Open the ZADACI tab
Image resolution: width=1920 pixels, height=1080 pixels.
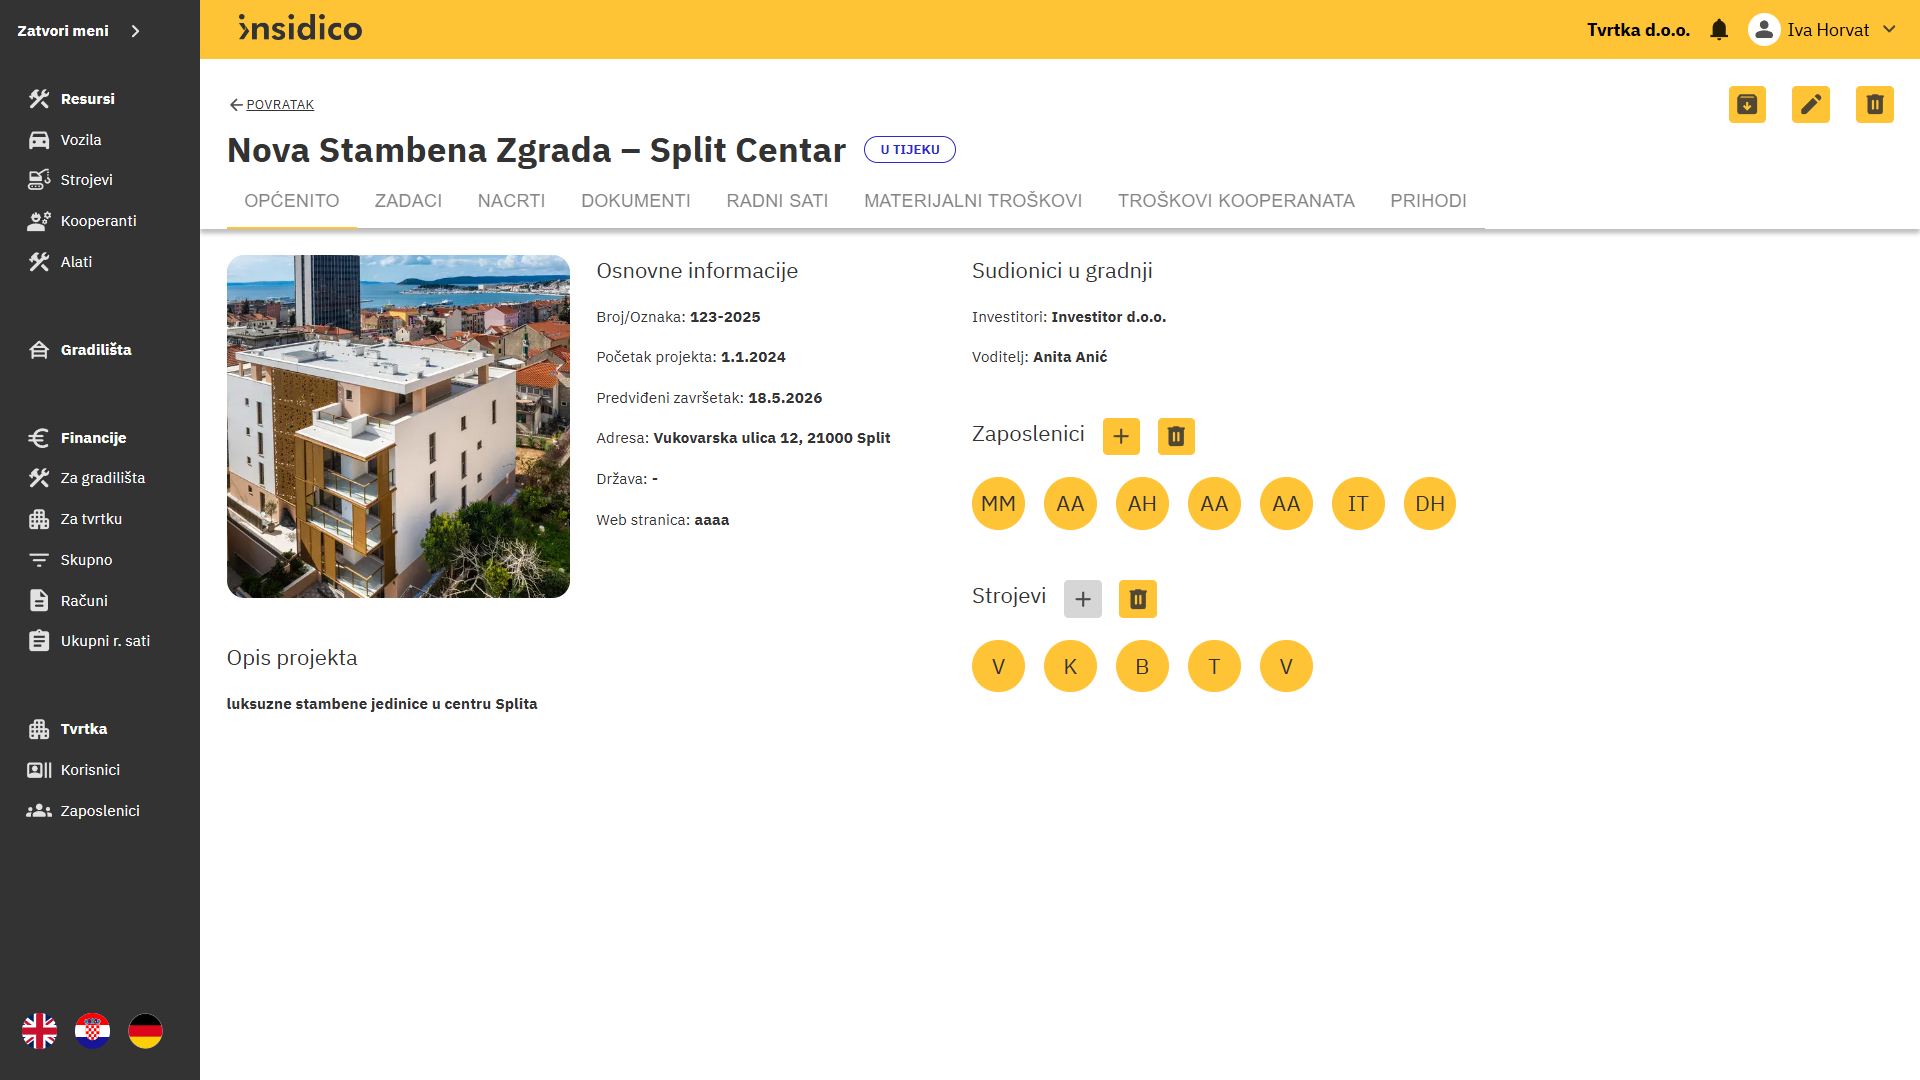pyautogui.click(x=408, y=201)
